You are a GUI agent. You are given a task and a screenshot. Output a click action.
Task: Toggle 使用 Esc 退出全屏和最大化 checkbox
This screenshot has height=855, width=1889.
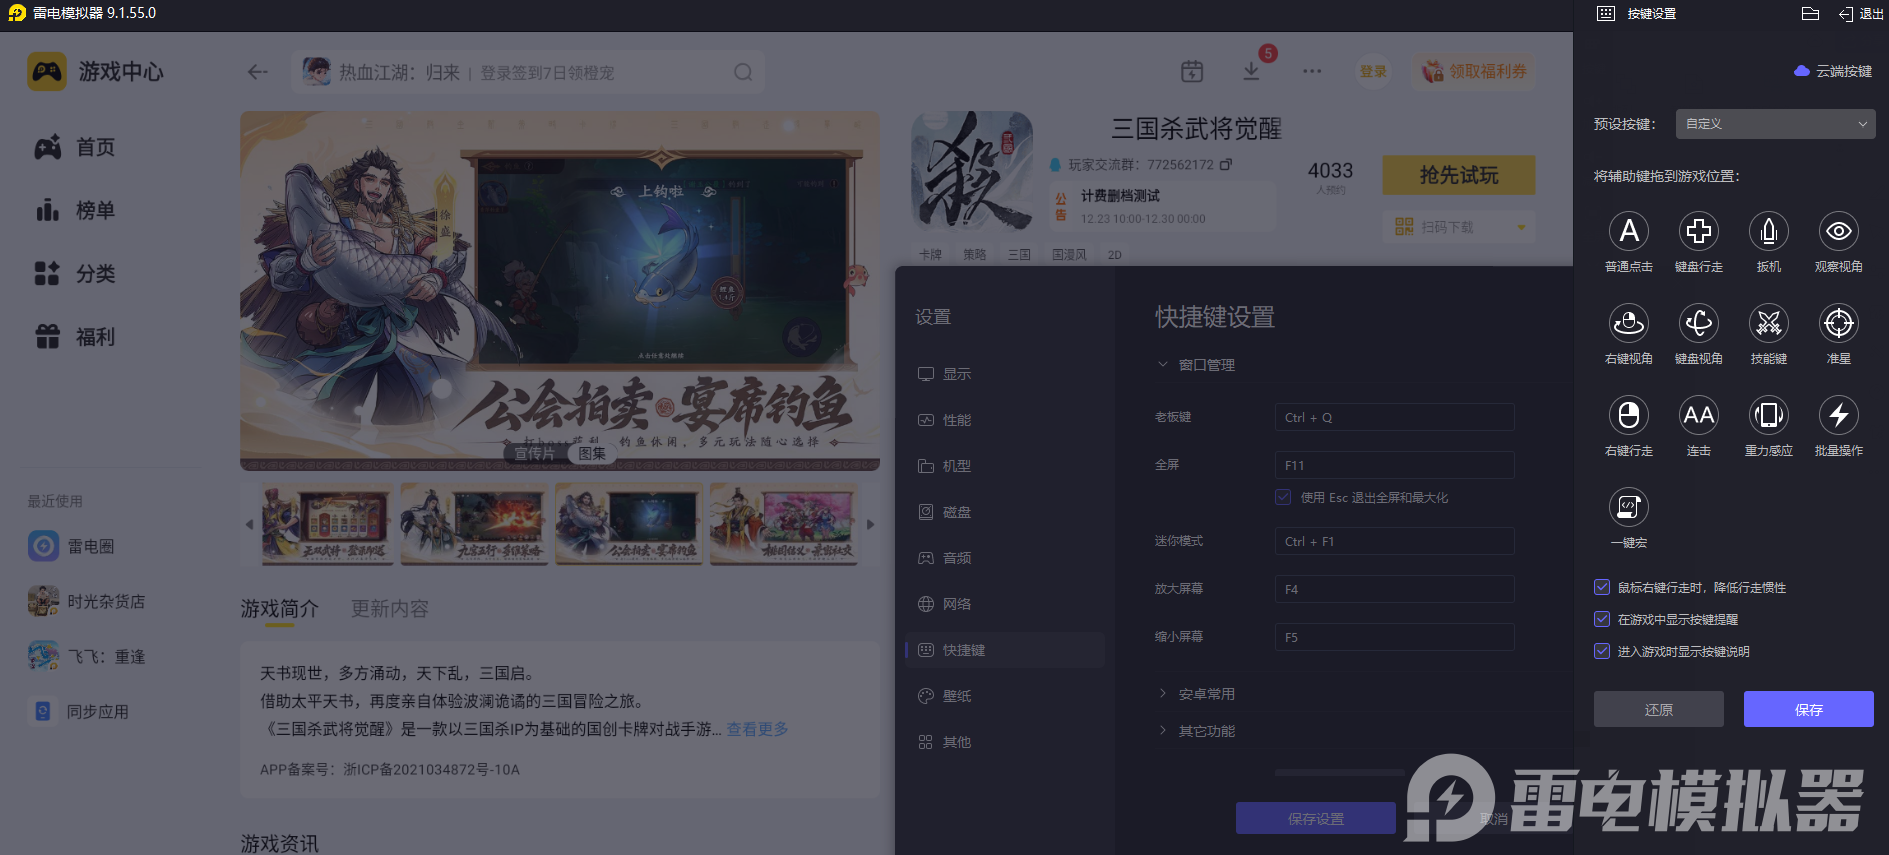pyautogui.click(x=1283, y=497)
